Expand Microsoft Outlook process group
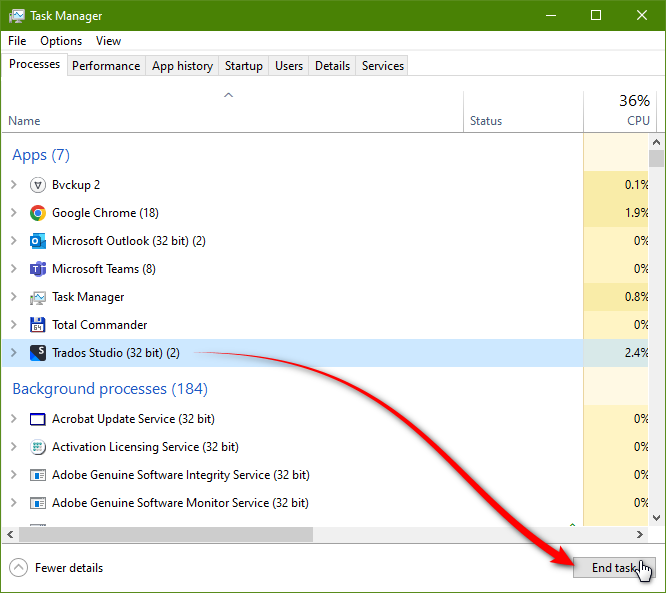Image resolution: width=666 pixels, height=593 pixels. coord(14,241)
